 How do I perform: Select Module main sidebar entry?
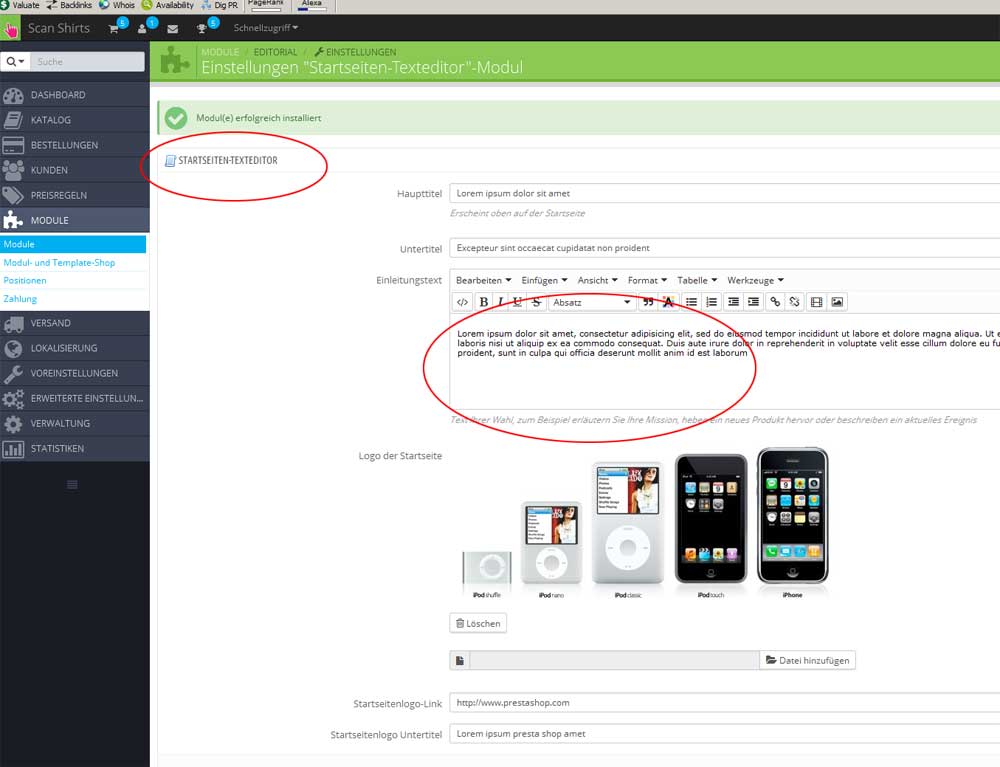click(x=75, y=221)
